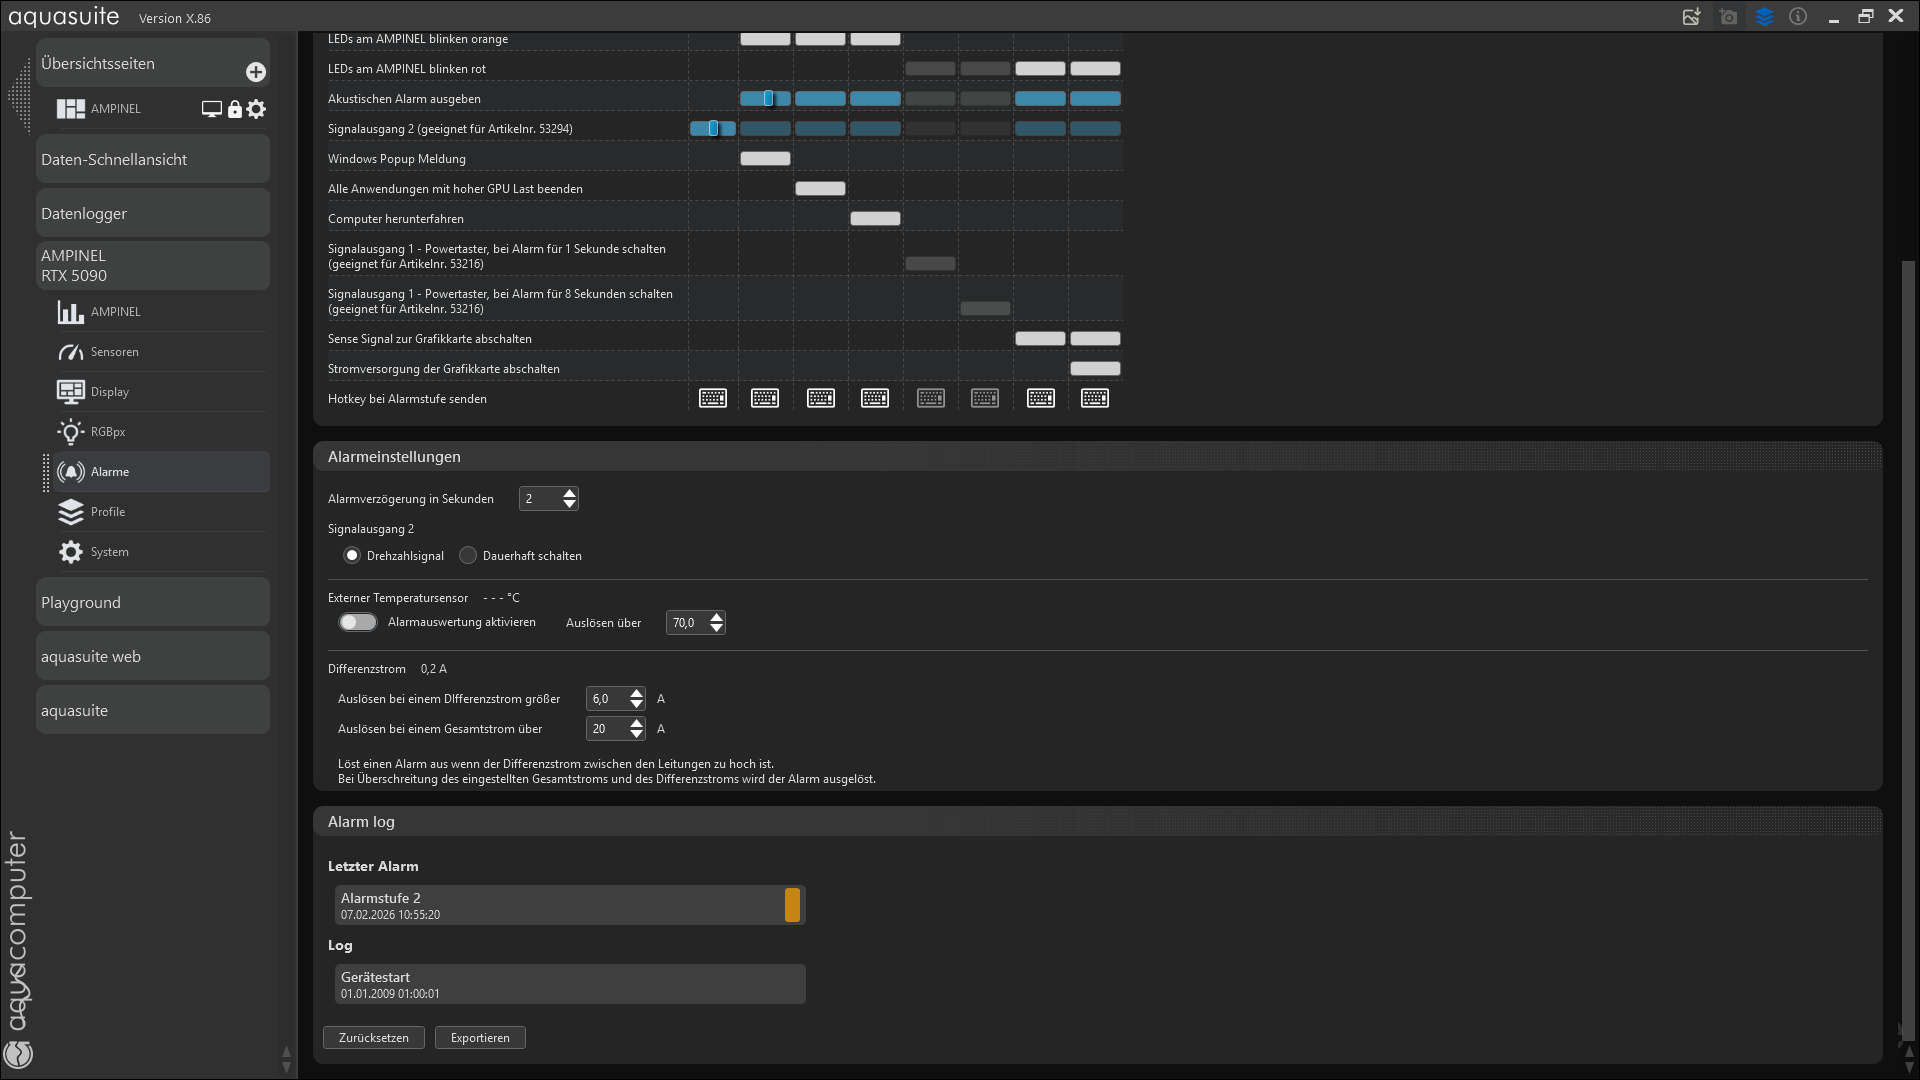The width and height of the screenshot is (1920, 1080).
Task: Click the plus icon next to Übersichtsseiten
Action: pos(256,72)
